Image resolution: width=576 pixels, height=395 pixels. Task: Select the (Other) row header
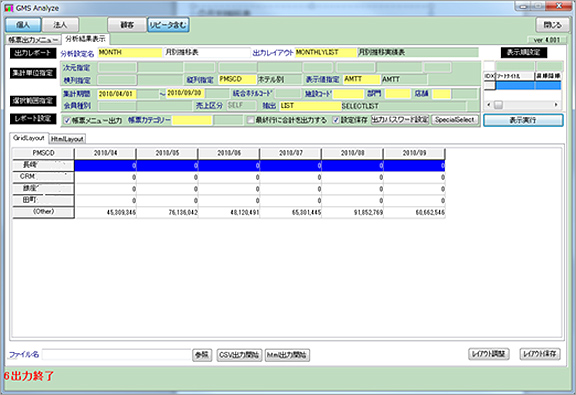pos(43,212)
